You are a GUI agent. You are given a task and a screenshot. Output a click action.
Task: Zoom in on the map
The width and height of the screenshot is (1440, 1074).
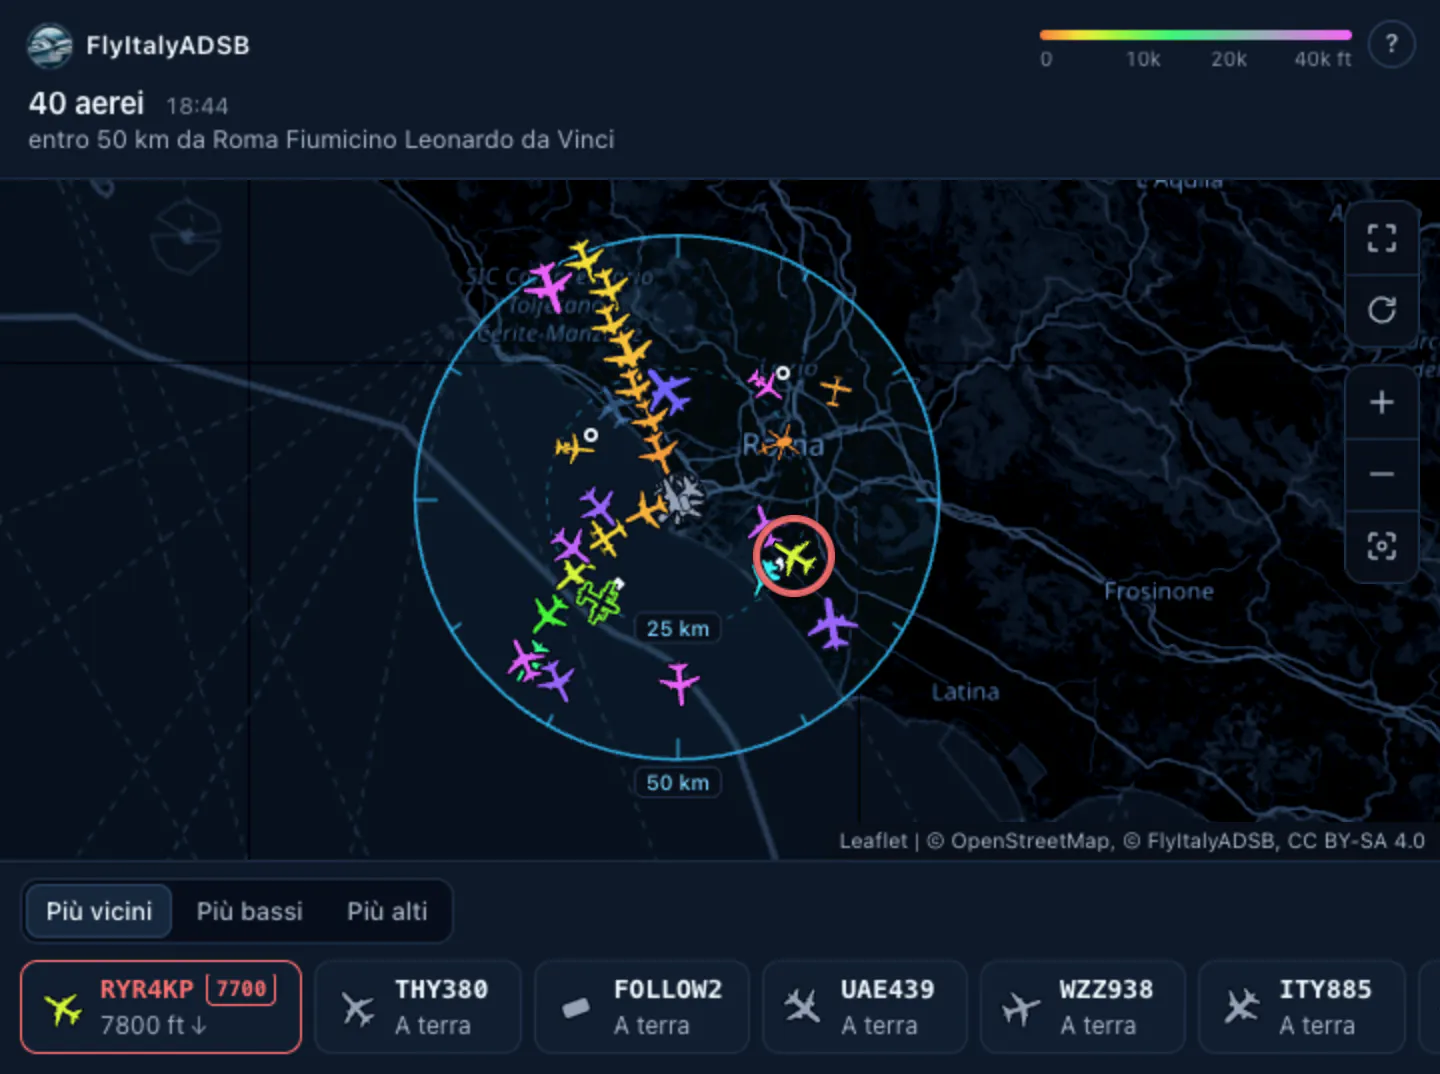[1381, 402]
